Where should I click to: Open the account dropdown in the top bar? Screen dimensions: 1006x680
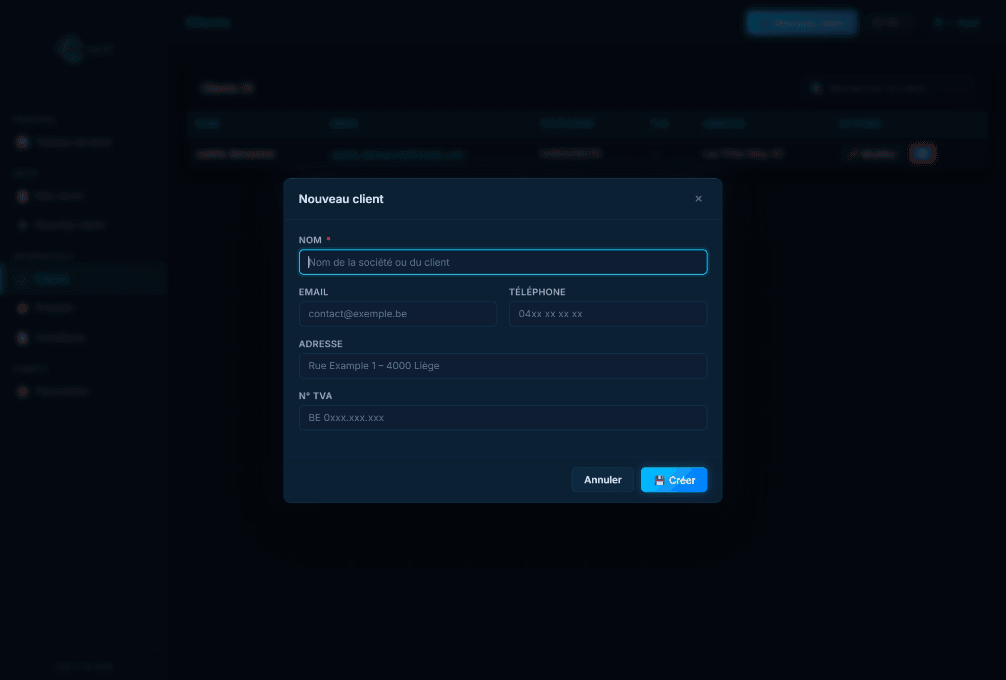pos(955,22)
